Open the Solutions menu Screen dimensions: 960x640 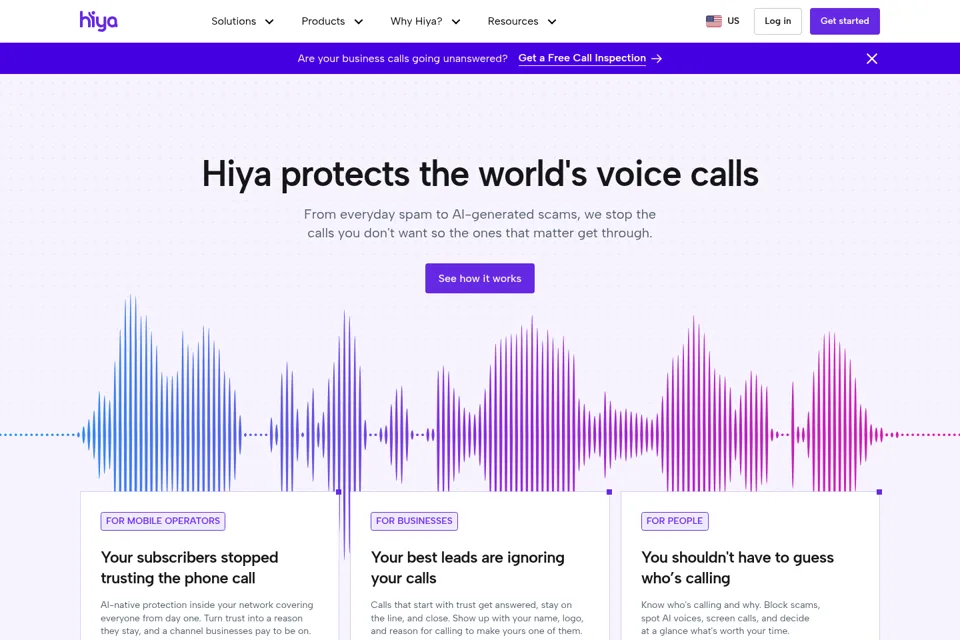[x=233, y=21]
